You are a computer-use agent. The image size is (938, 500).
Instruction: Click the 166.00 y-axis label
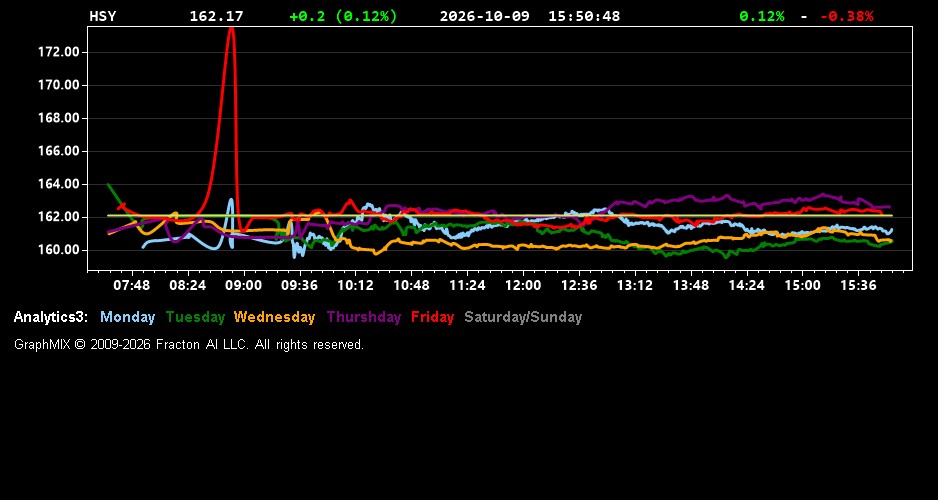click(x=59, y=151)
